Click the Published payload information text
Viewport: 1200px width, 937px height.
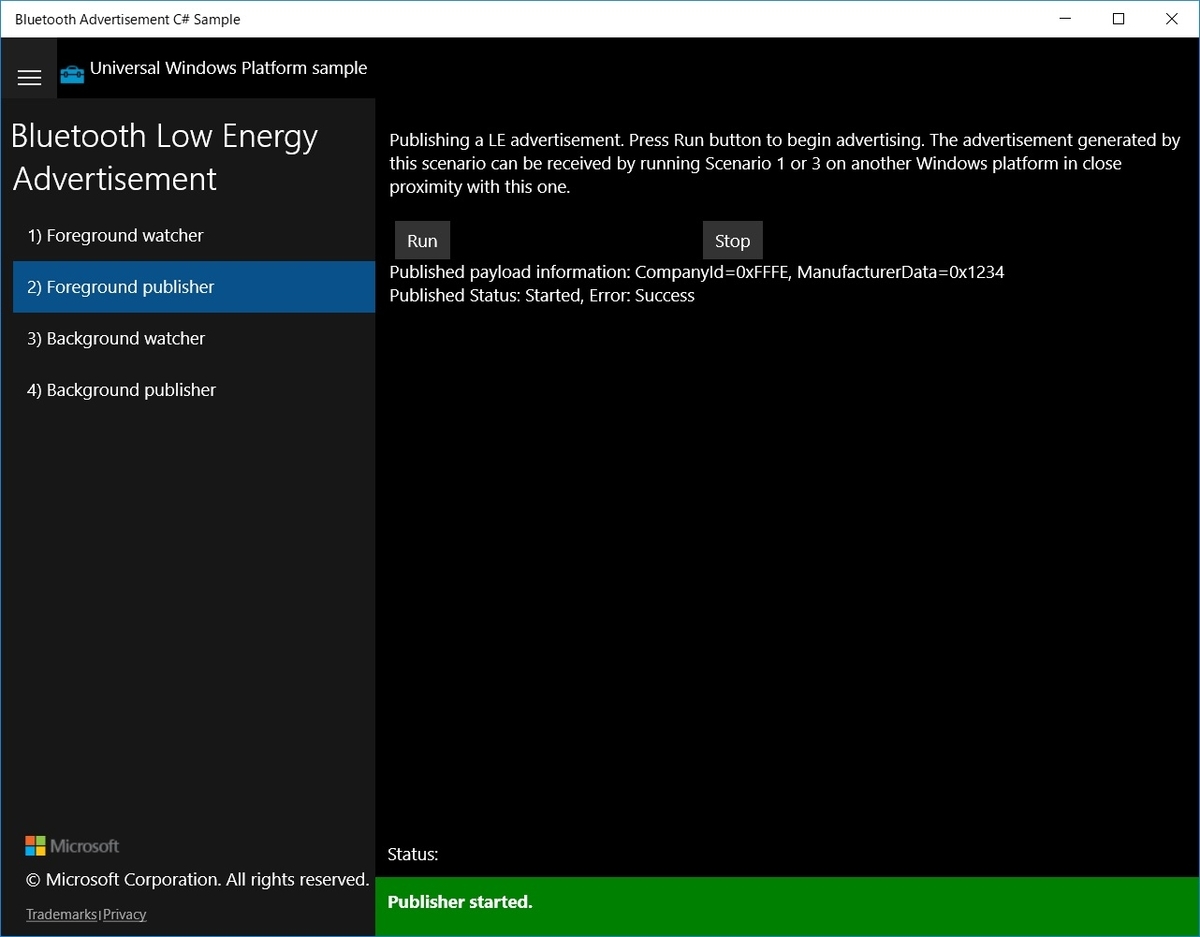click(x=696, y=272)
